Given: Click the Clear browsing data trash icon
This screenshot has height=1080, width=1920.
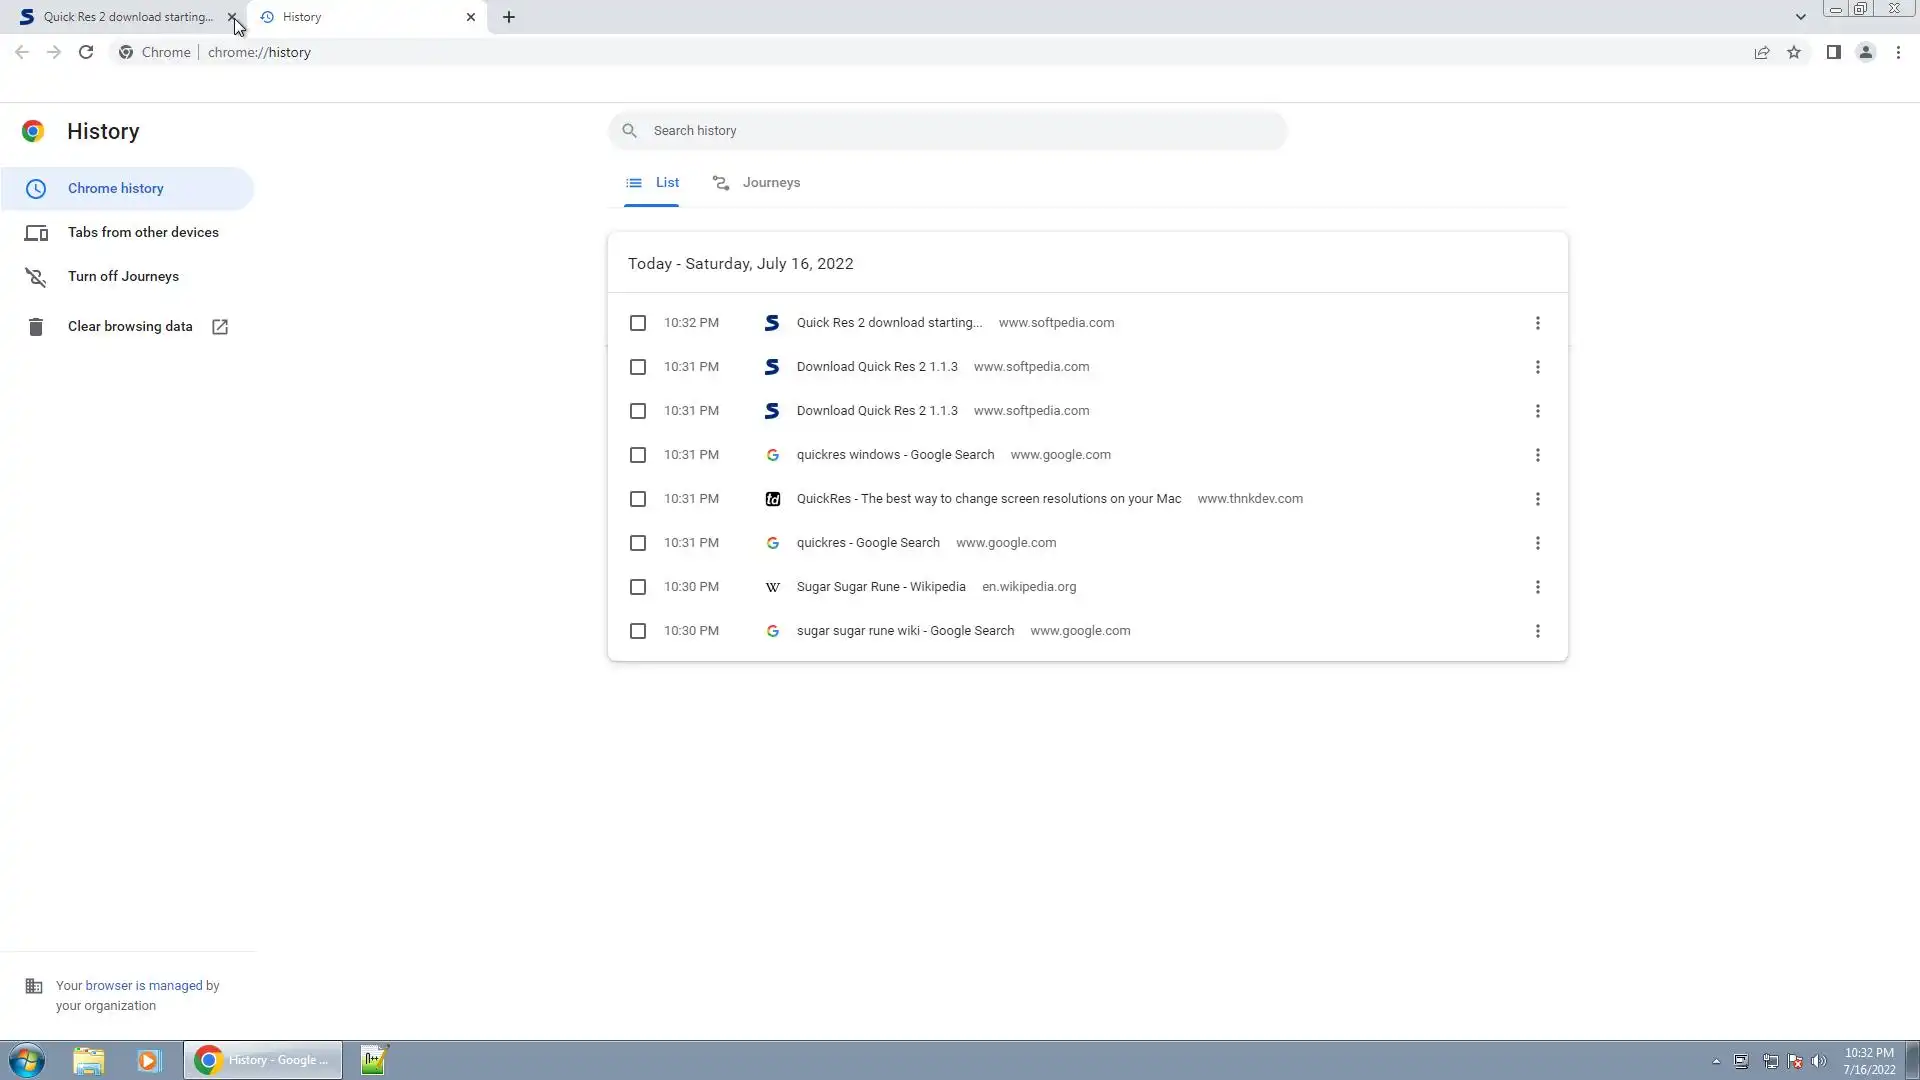Looking at the screenshot, I should 36,327.
